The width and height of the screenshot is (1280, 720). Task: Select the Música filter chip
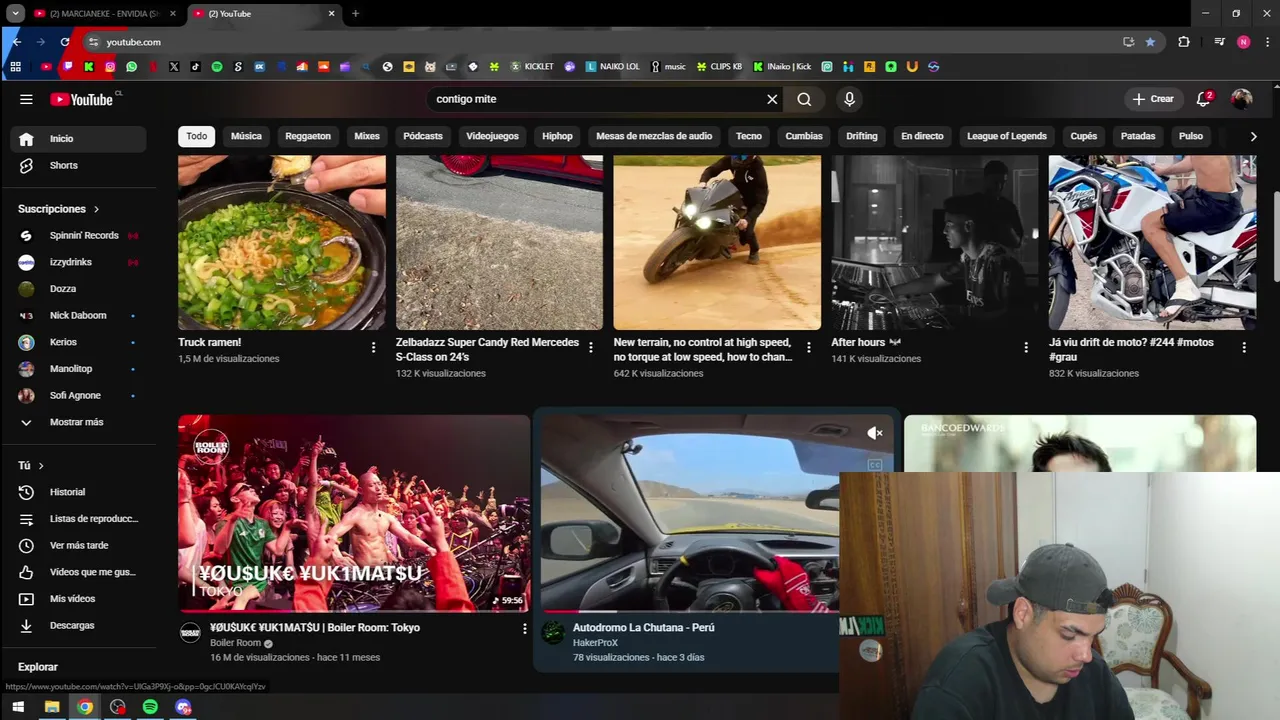246,136
